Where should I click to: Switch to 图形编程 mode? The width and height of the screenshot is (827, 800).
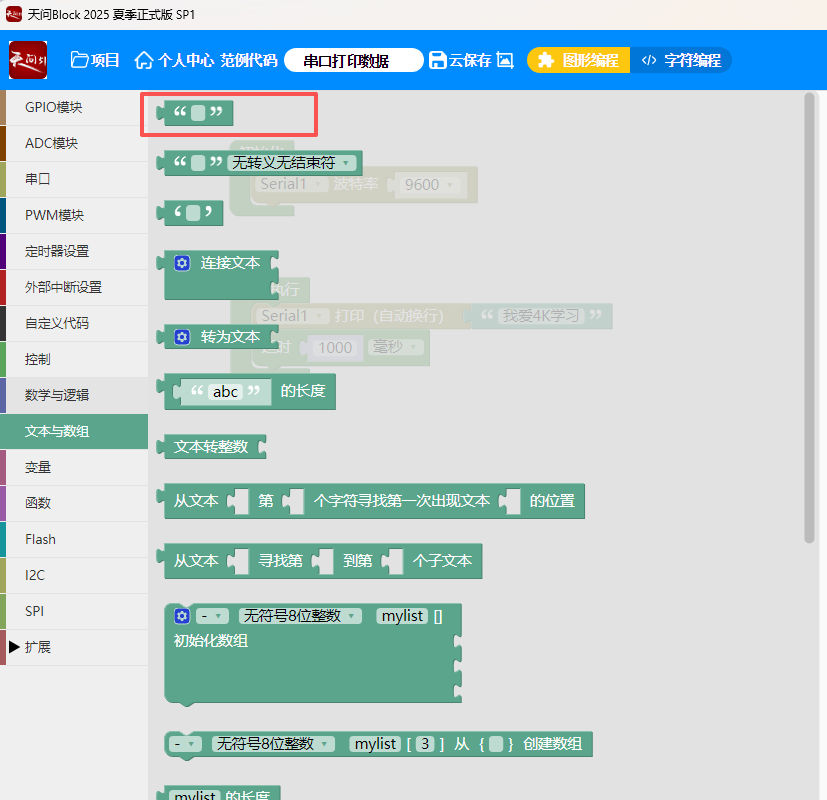(x=579, y=60)
